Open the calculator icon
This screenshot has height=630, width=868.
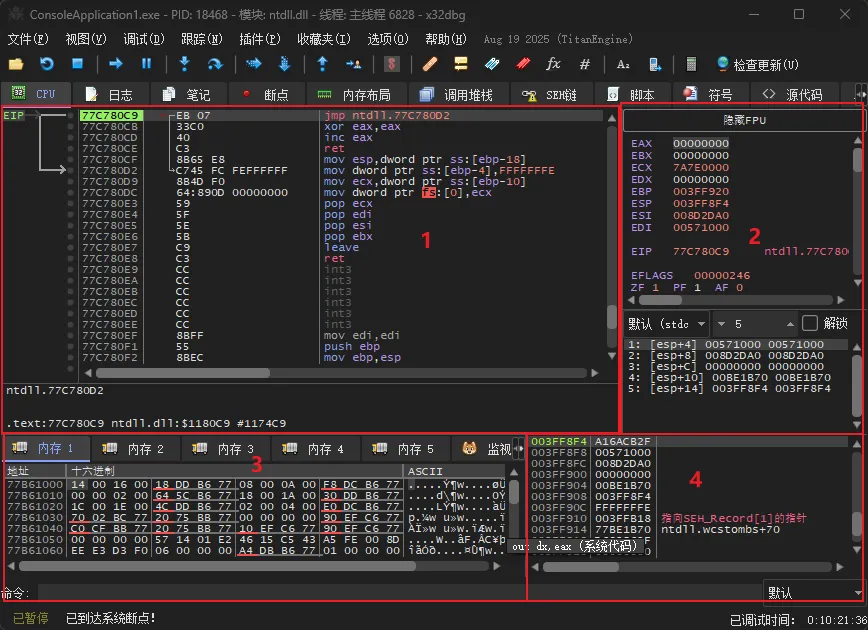(691, 64)
